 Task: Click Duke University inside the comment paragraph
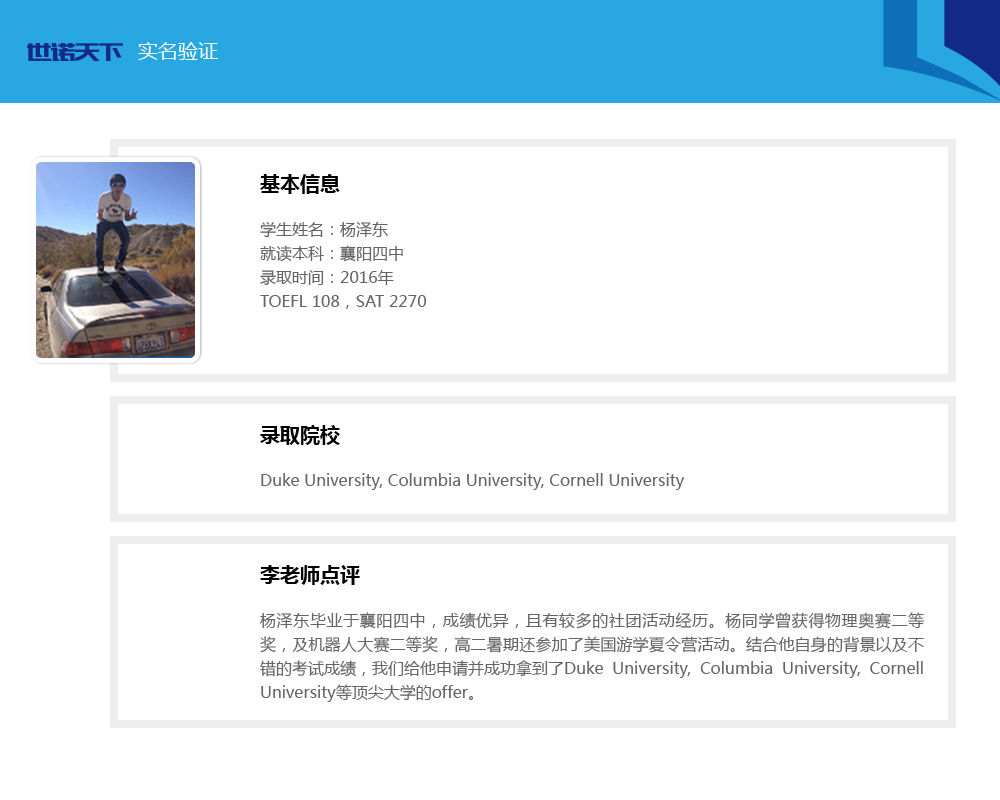click(625, 668)
